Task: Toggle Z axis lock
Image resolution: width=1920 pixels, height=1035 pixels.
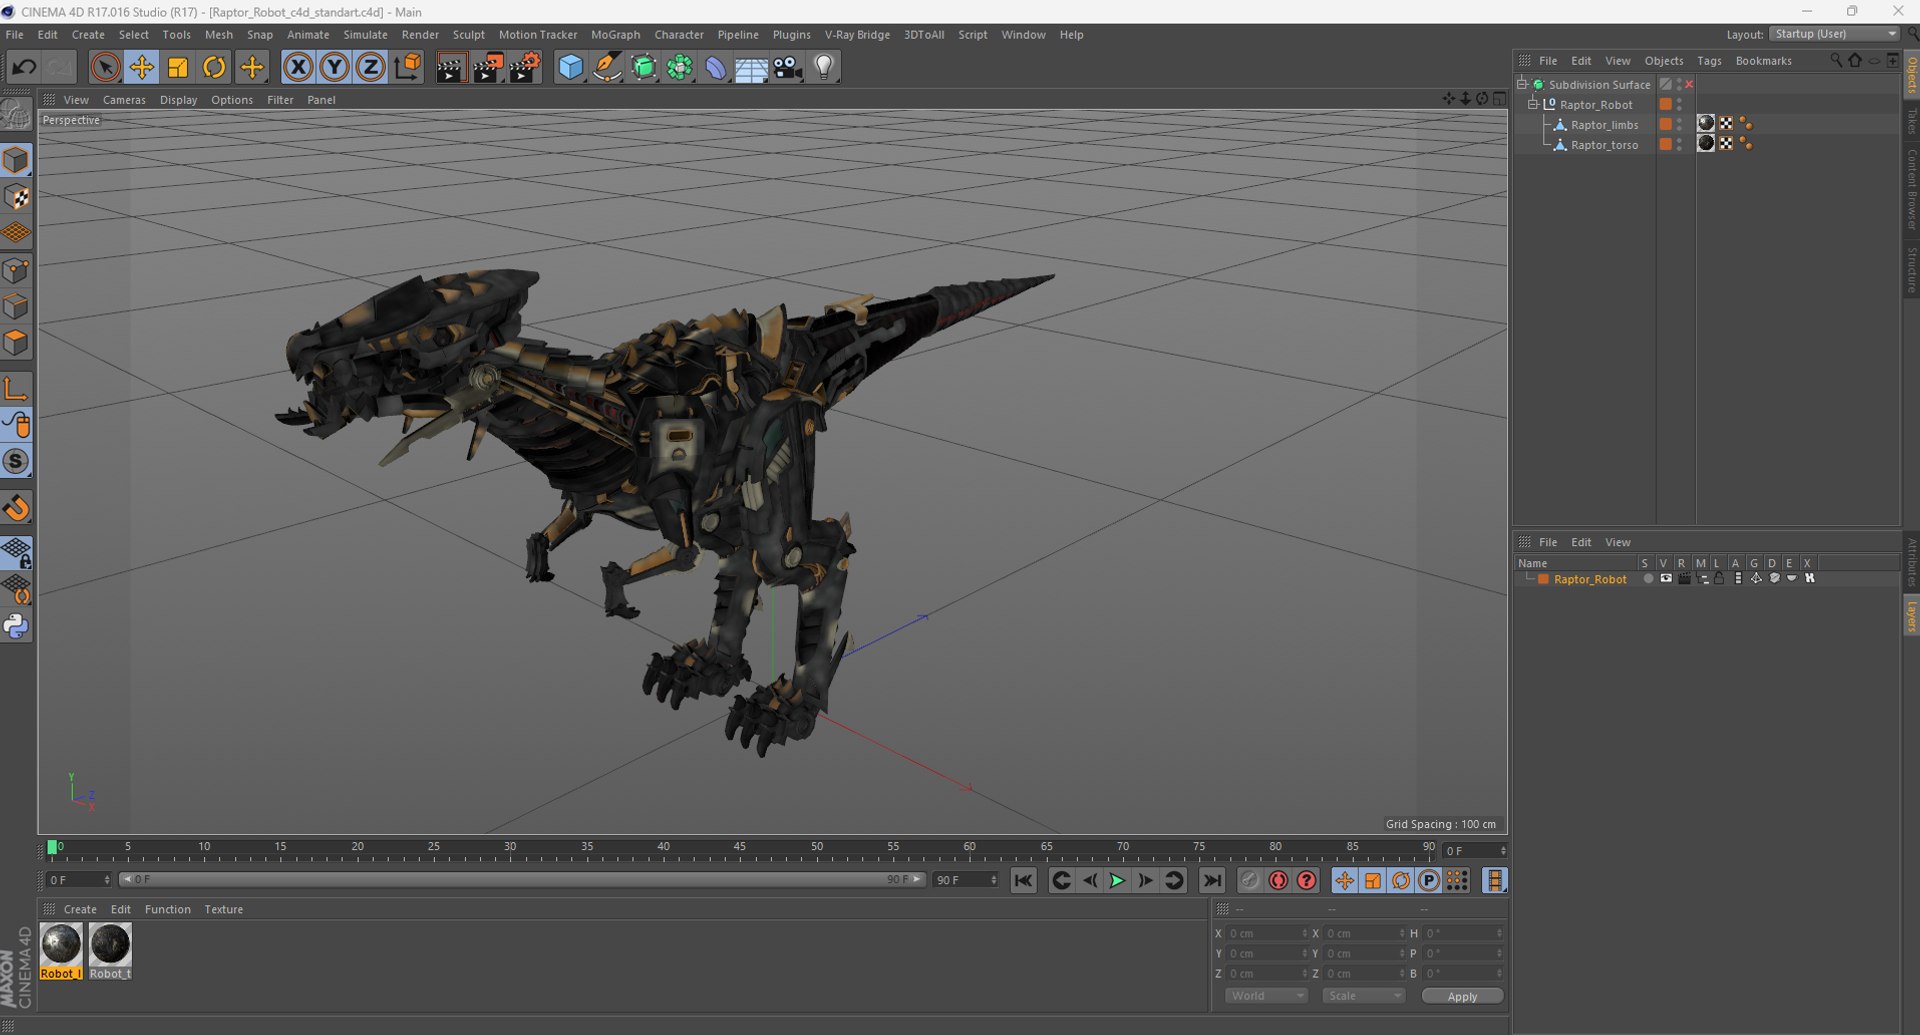Action: (x=370, y=67)
